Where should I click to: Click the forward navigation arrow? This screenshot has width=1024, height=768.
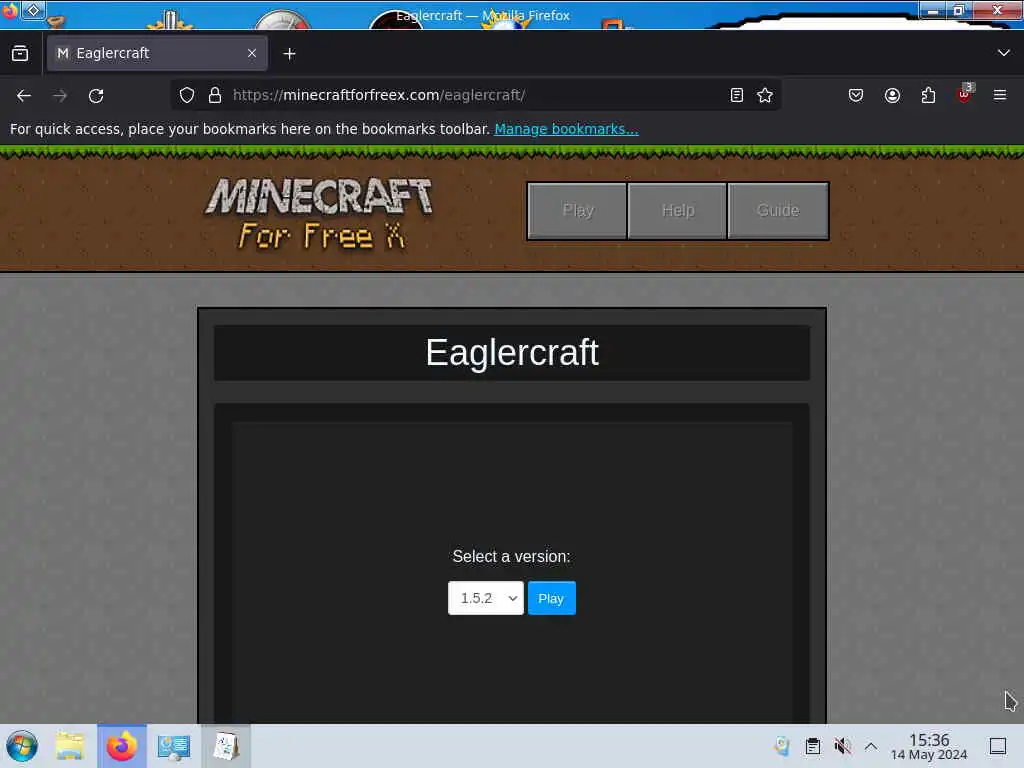click(60, 95)
